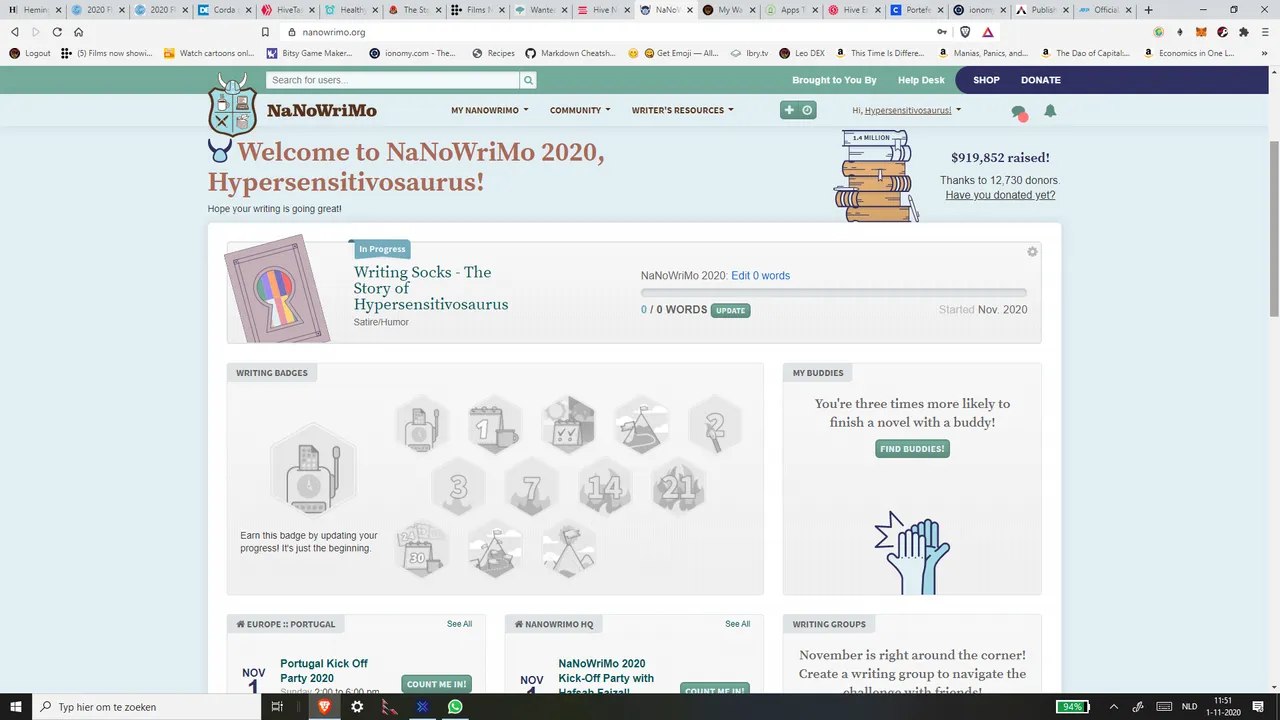Switch to the HiveTasks browser tab

click(288, 10)
